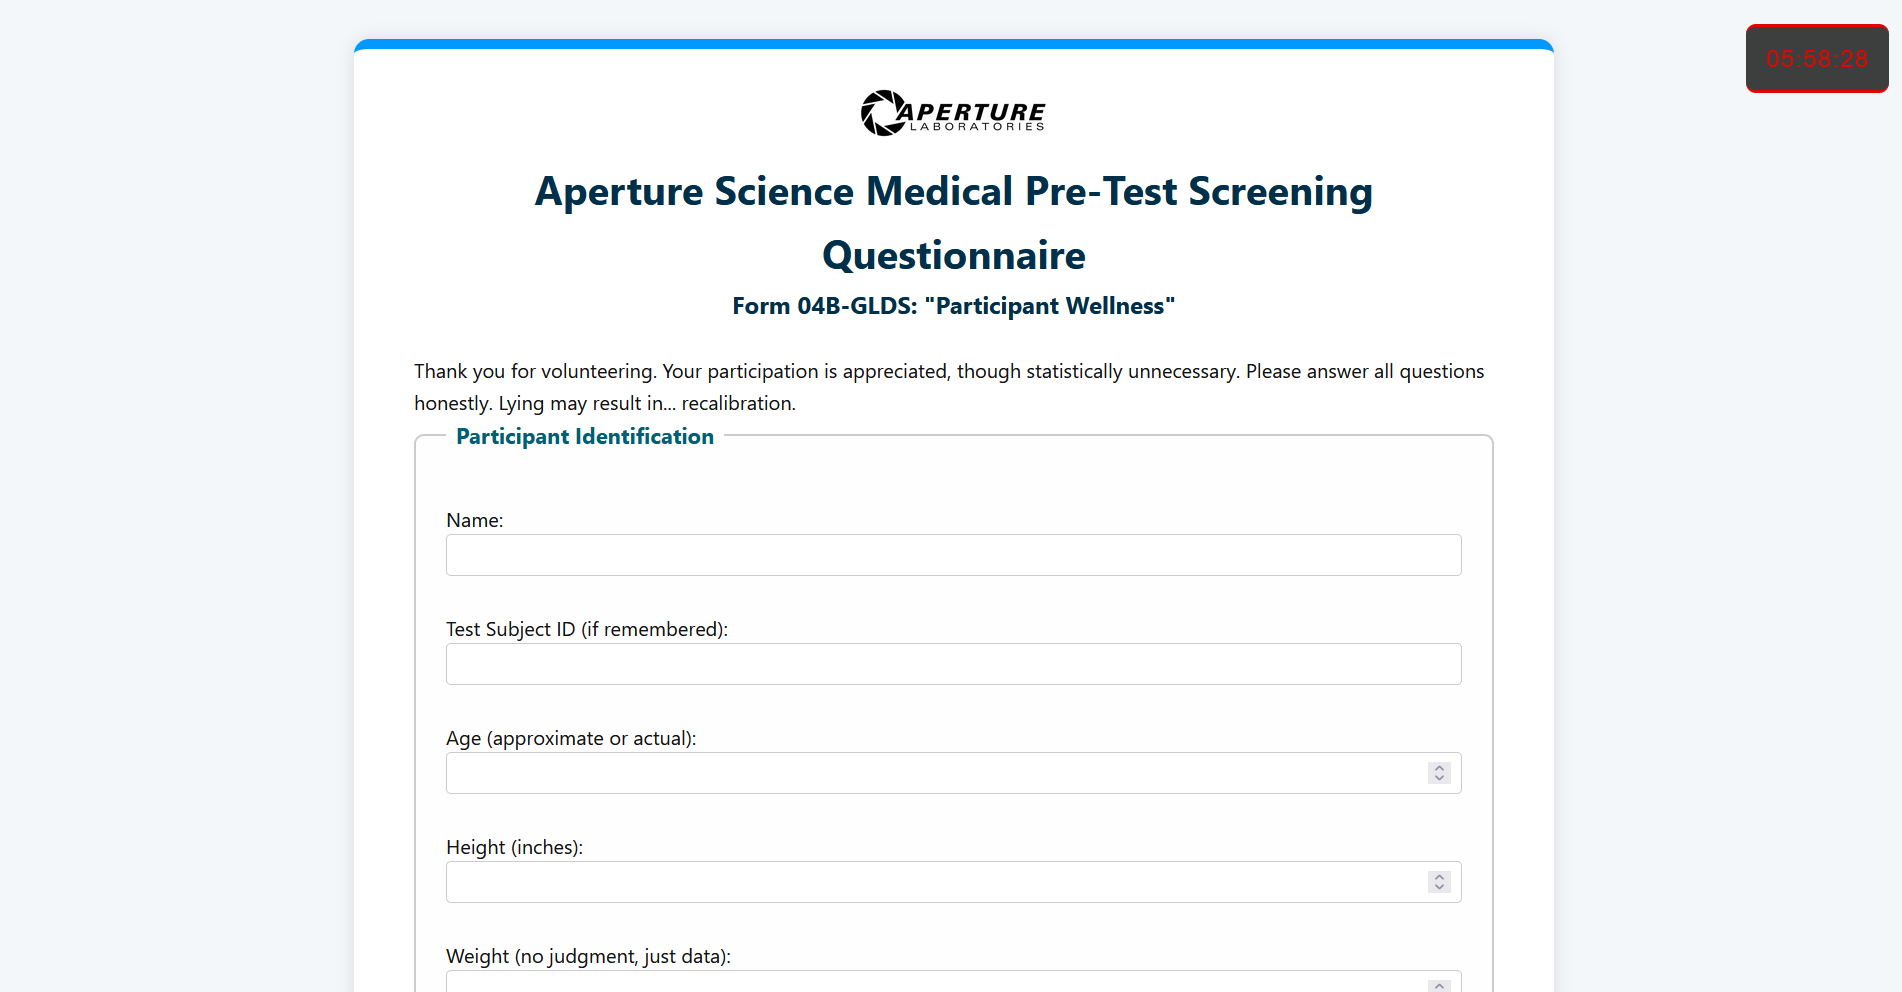Click the red countdown timer display

[1816, 58]
